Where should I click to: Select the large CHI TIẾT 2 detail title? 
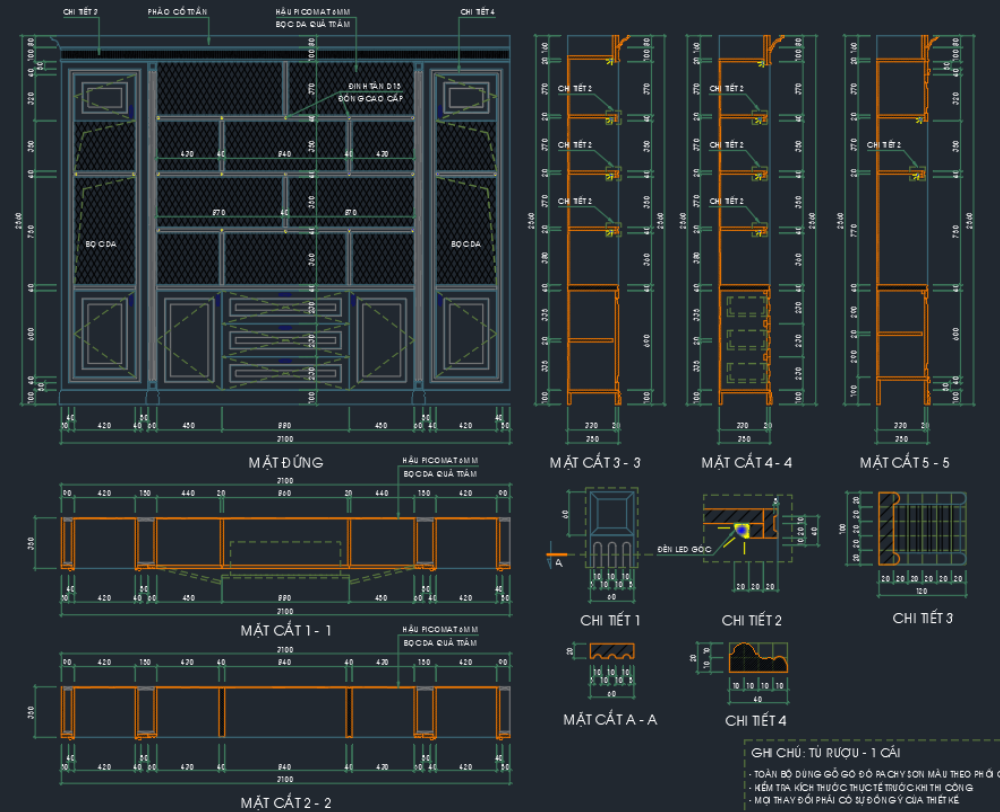coord(751,620)
